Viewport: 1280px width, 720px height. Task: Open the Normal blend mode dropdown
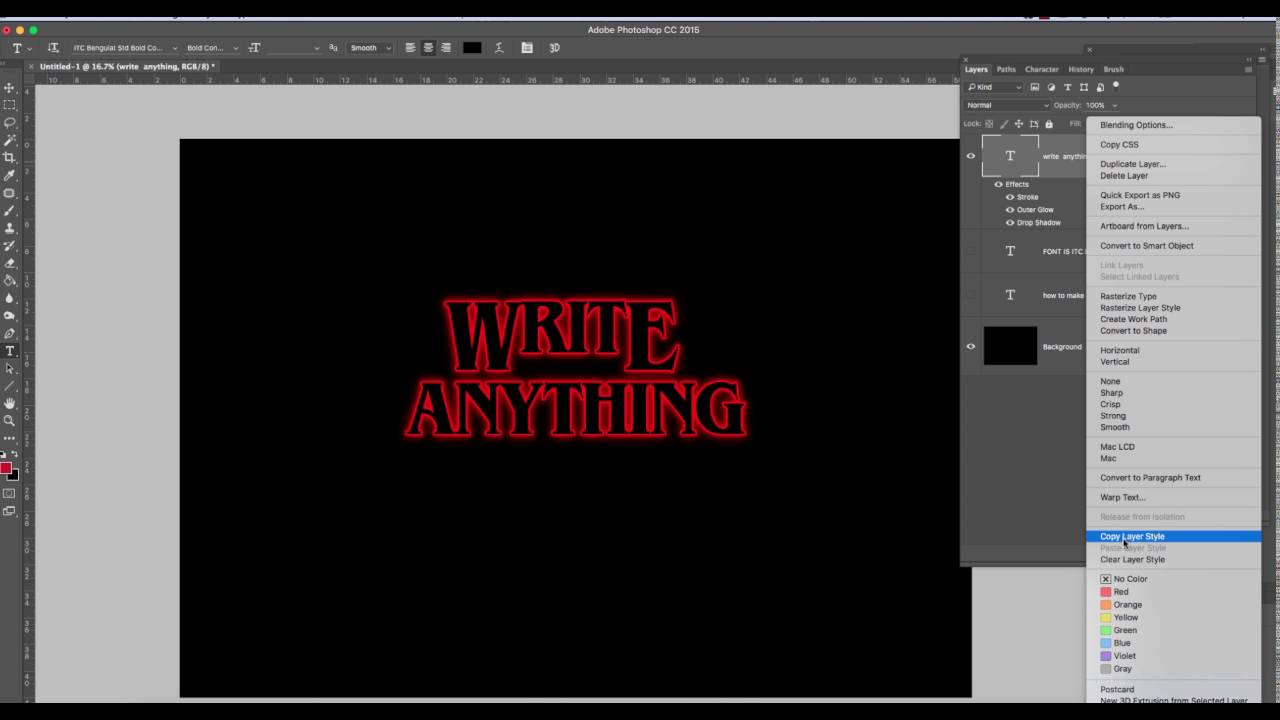[x=1007, y=105]
